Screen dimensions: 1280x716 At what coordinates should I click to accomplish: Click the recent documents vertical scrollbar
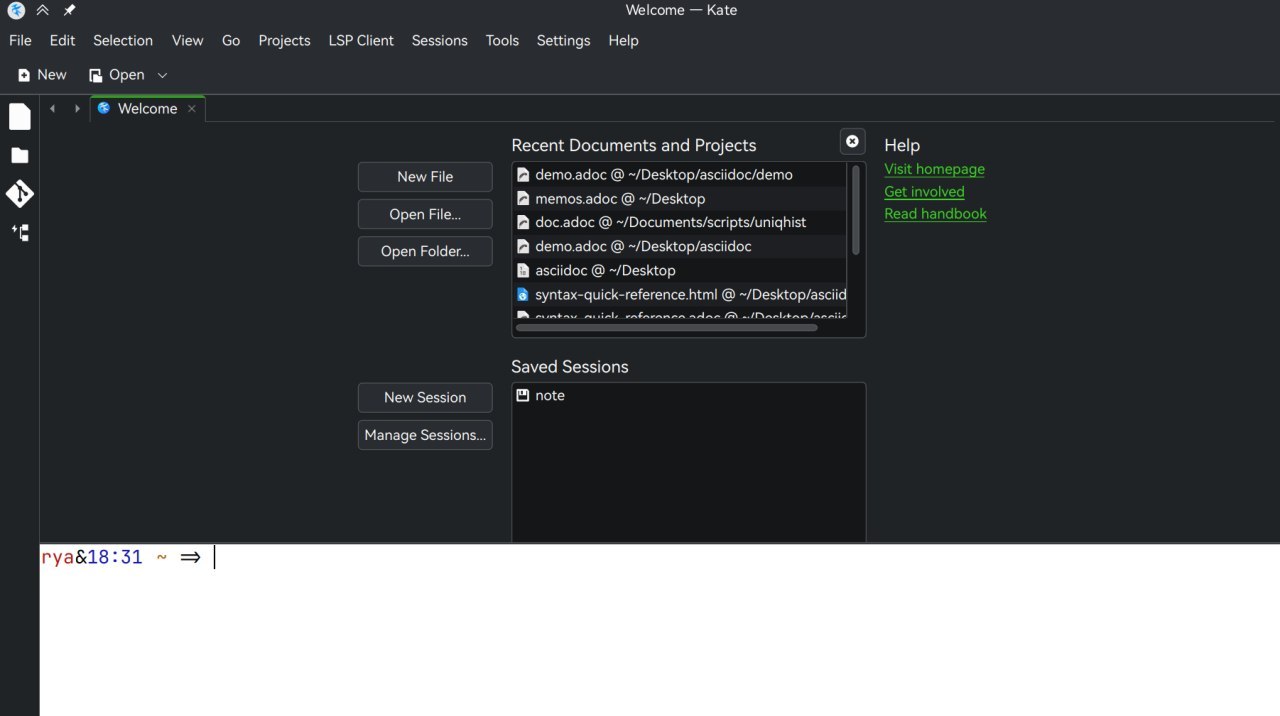tap(855, 210)
